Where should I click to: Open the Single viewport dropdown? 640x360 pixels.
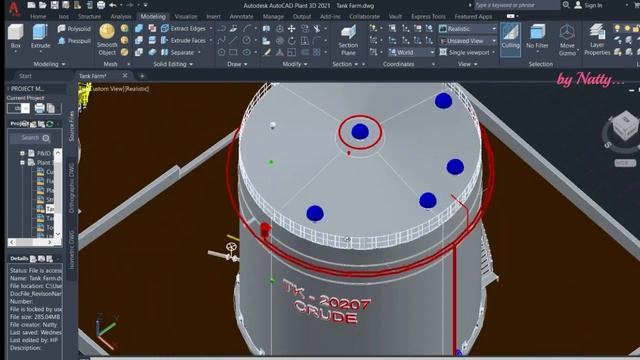click(x=468, y=52)
